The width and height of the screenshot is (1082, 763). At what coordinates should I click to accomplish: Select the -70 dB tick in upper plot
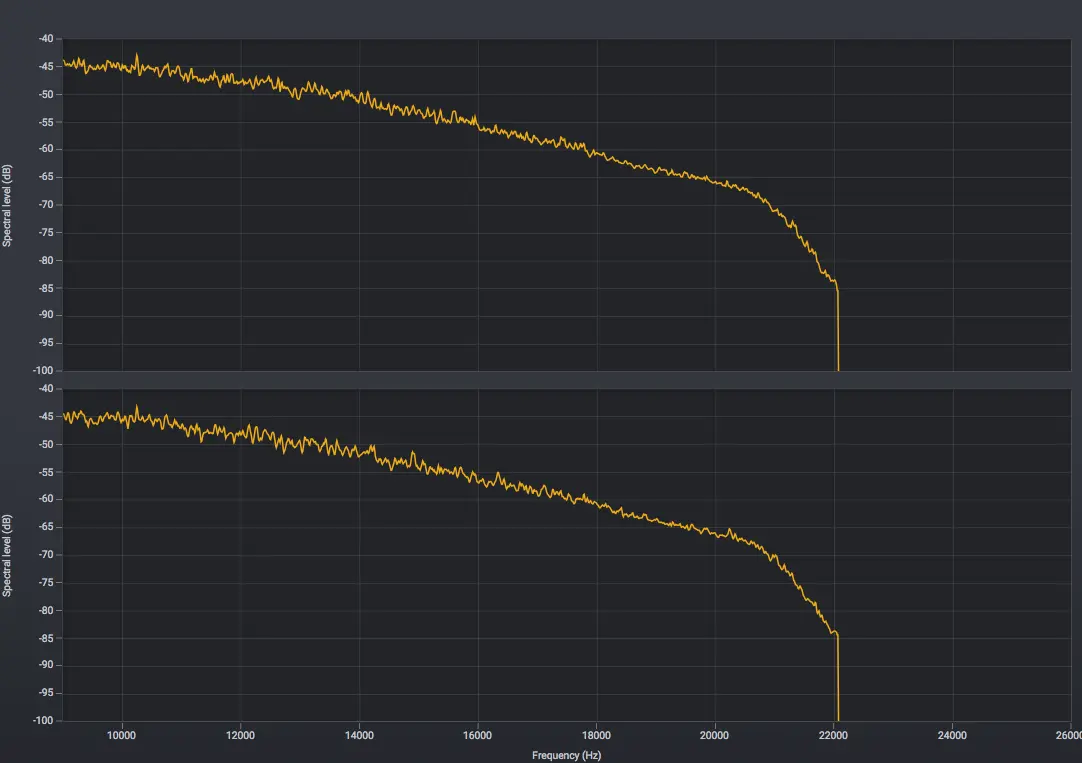point(46,205)
